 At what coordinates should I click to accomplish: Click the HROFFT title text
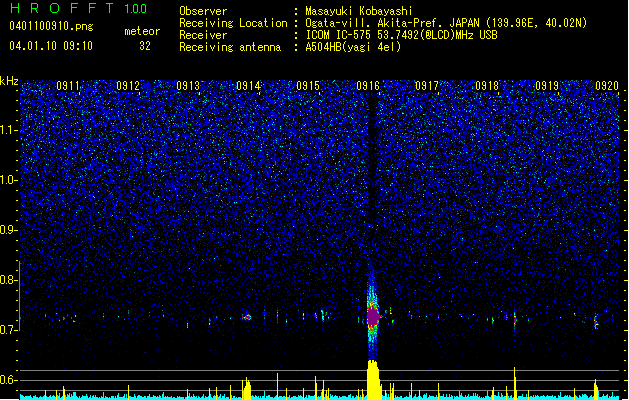[62, 8]
